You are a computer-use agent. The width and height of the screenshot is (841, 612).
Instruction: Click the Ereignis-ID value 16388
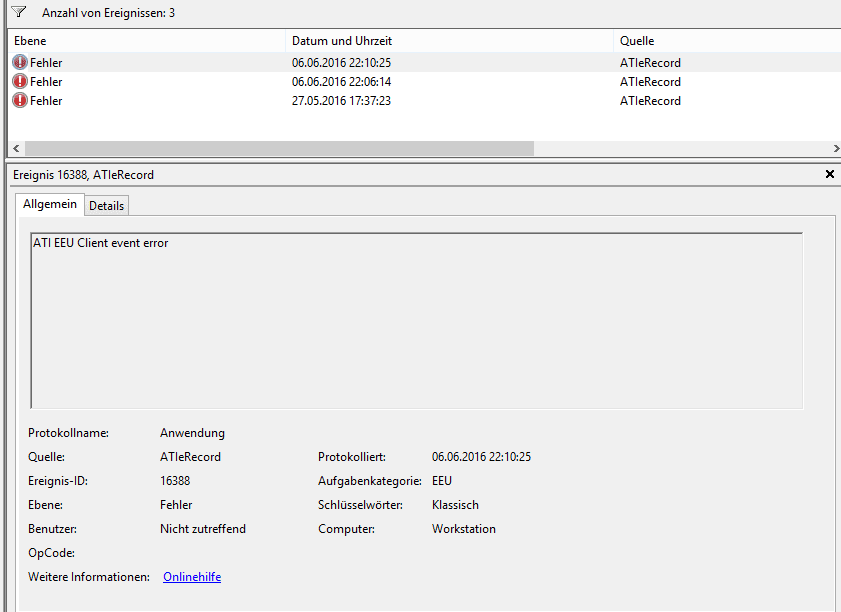[175, 481]
